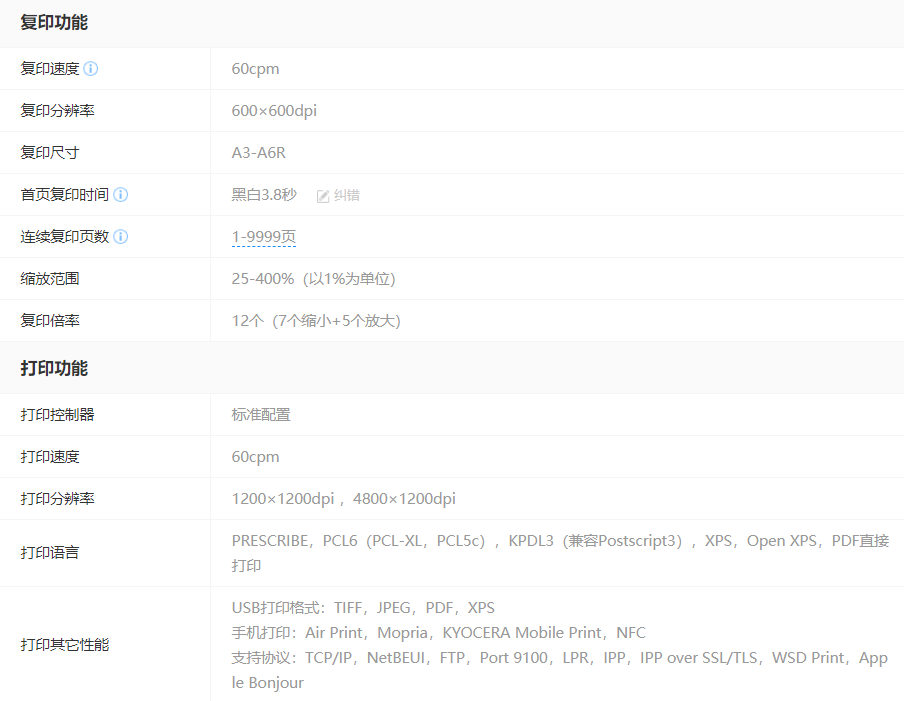Select the 打印控制器 row label
This screenshot has width=904, height=701.
pos(58,414)
